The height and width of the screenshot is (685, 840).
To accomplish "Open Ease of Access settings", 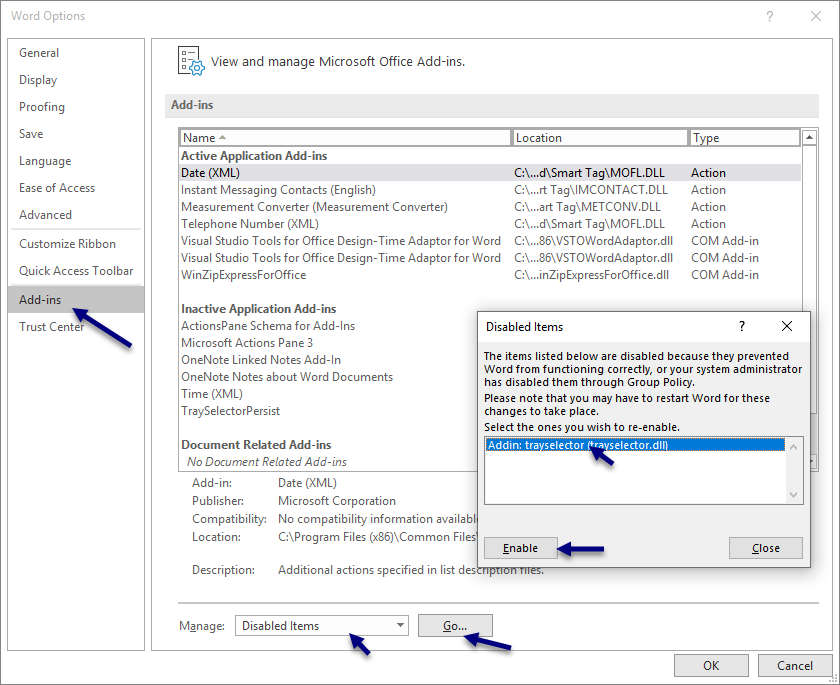I will click(57, 187).
